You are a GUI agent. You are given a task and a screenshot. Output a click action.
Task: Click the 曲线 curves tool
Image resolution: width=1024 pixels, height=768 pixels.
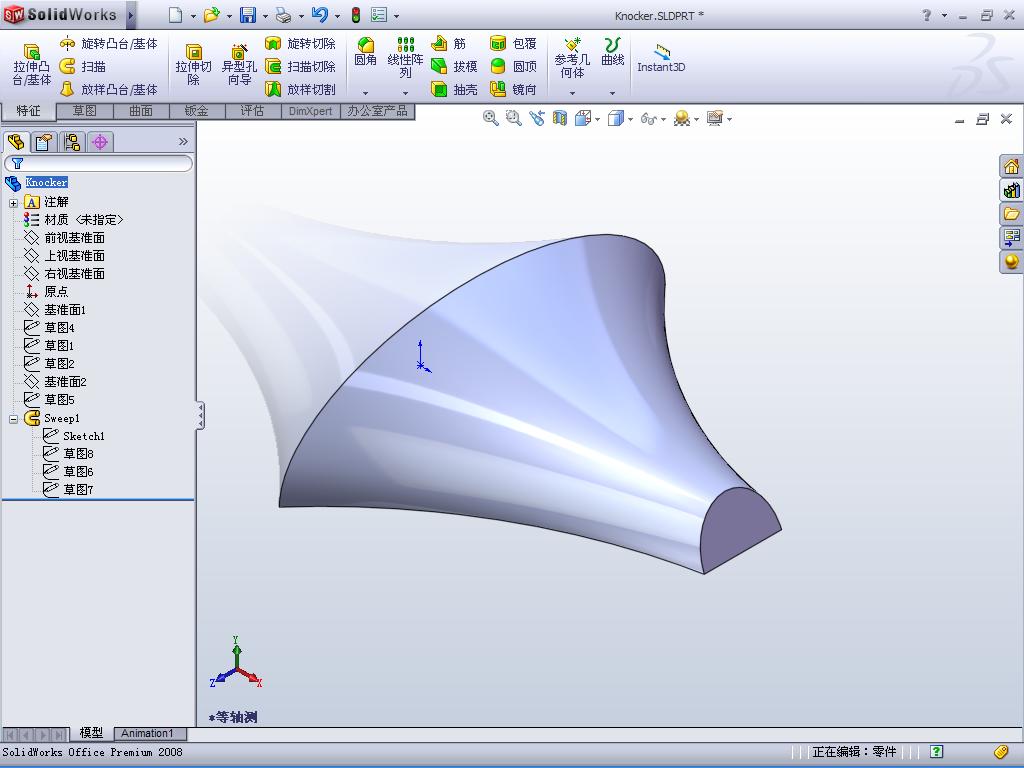613,52
